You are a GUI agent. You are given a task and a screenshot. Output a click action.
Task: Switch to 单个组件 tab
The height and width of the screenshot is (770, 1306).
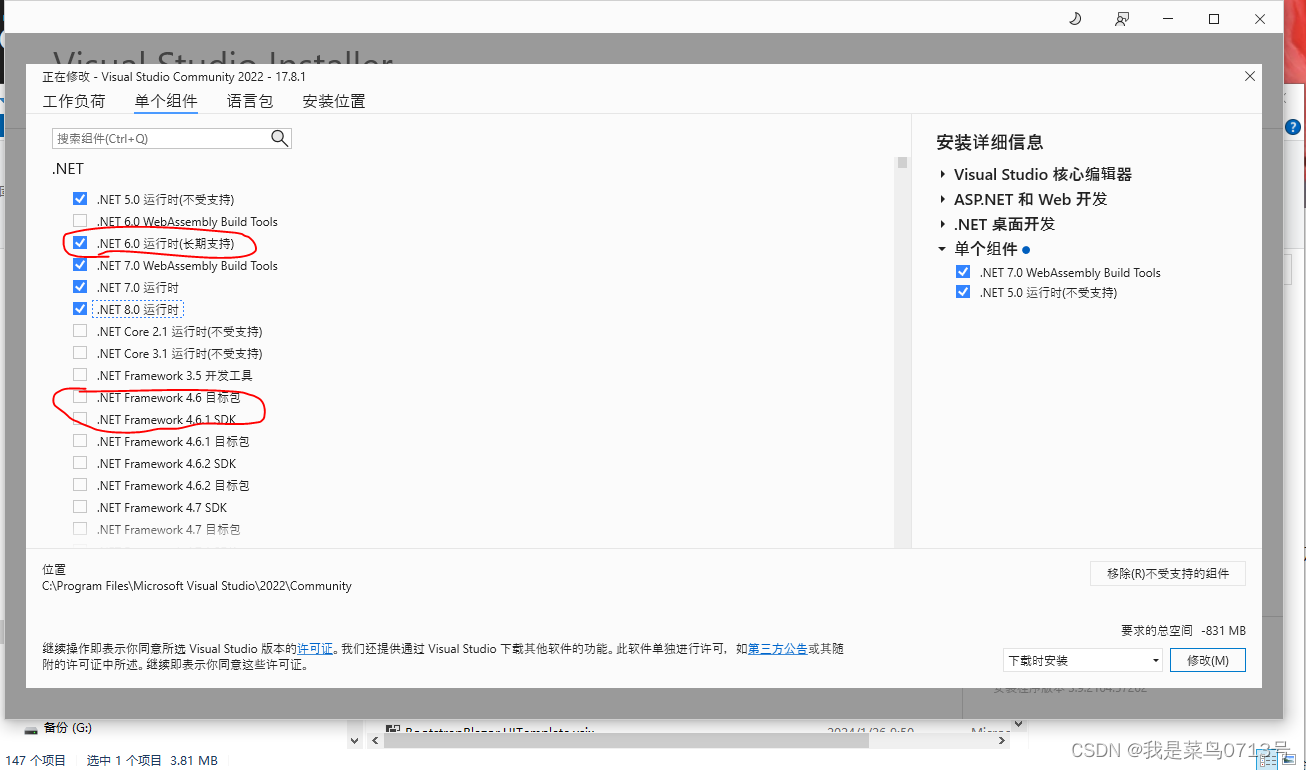point(166,101)
